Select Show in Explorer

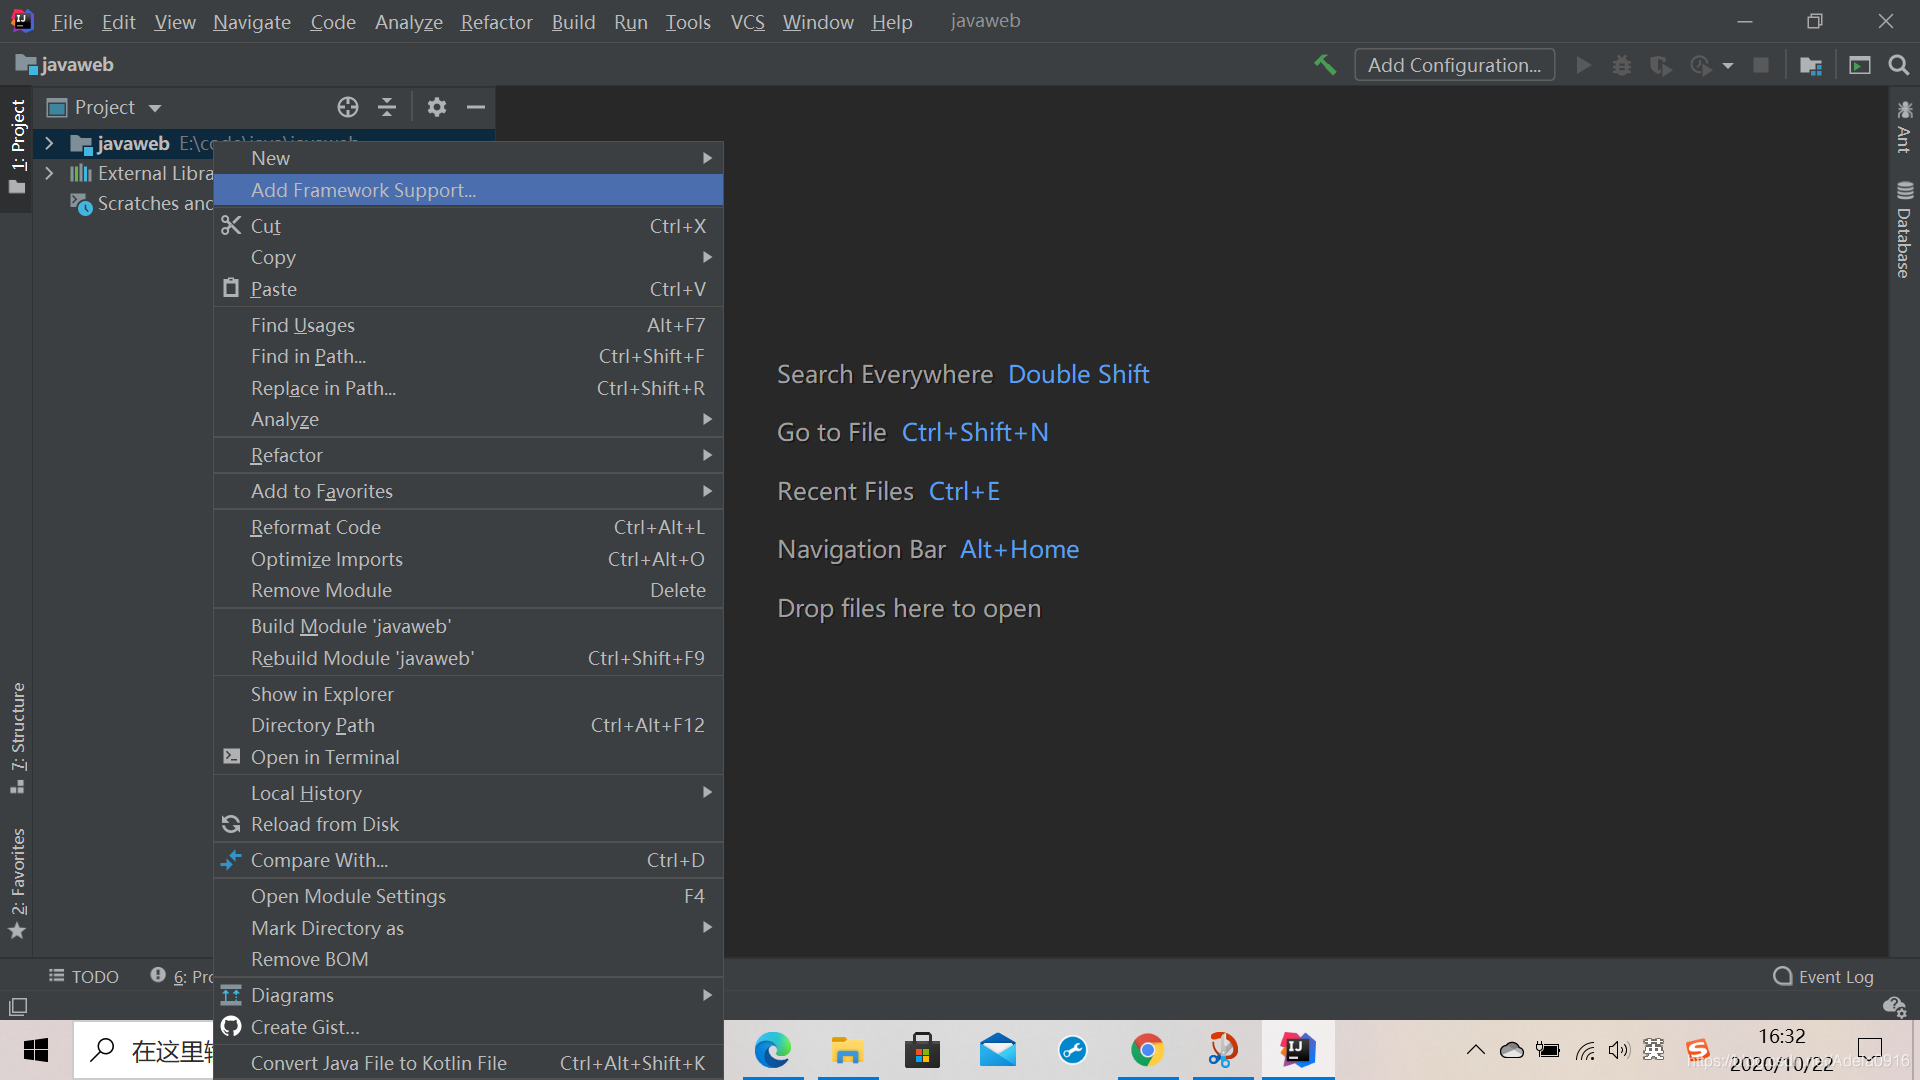pos(468,694)
